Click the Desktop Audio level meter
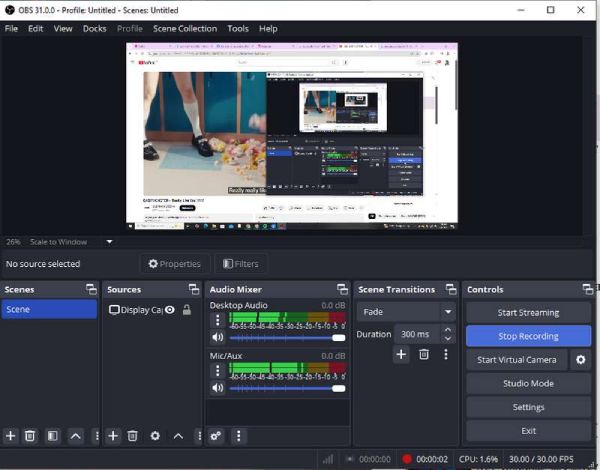Viewport: 600px width, 470px height. tap(287, 317)
